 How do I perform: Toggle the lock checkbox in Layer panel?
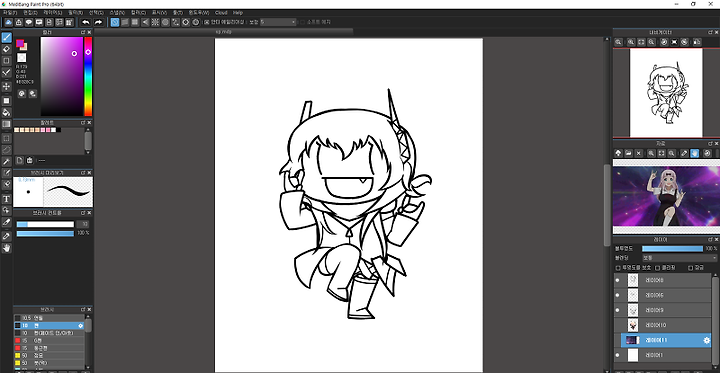click(x=690, y=268)
